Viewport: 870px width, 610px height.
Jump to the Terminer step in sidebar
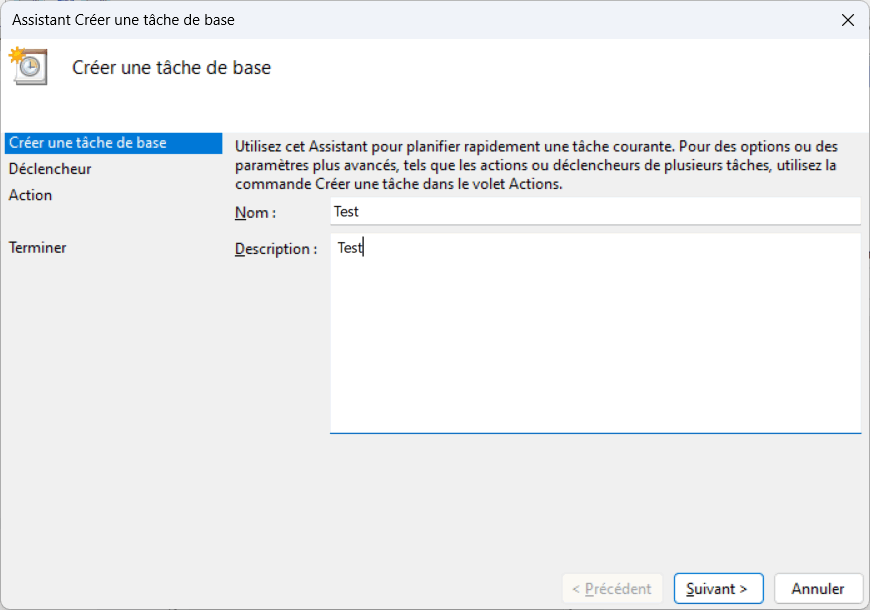(x=38, y=247)
